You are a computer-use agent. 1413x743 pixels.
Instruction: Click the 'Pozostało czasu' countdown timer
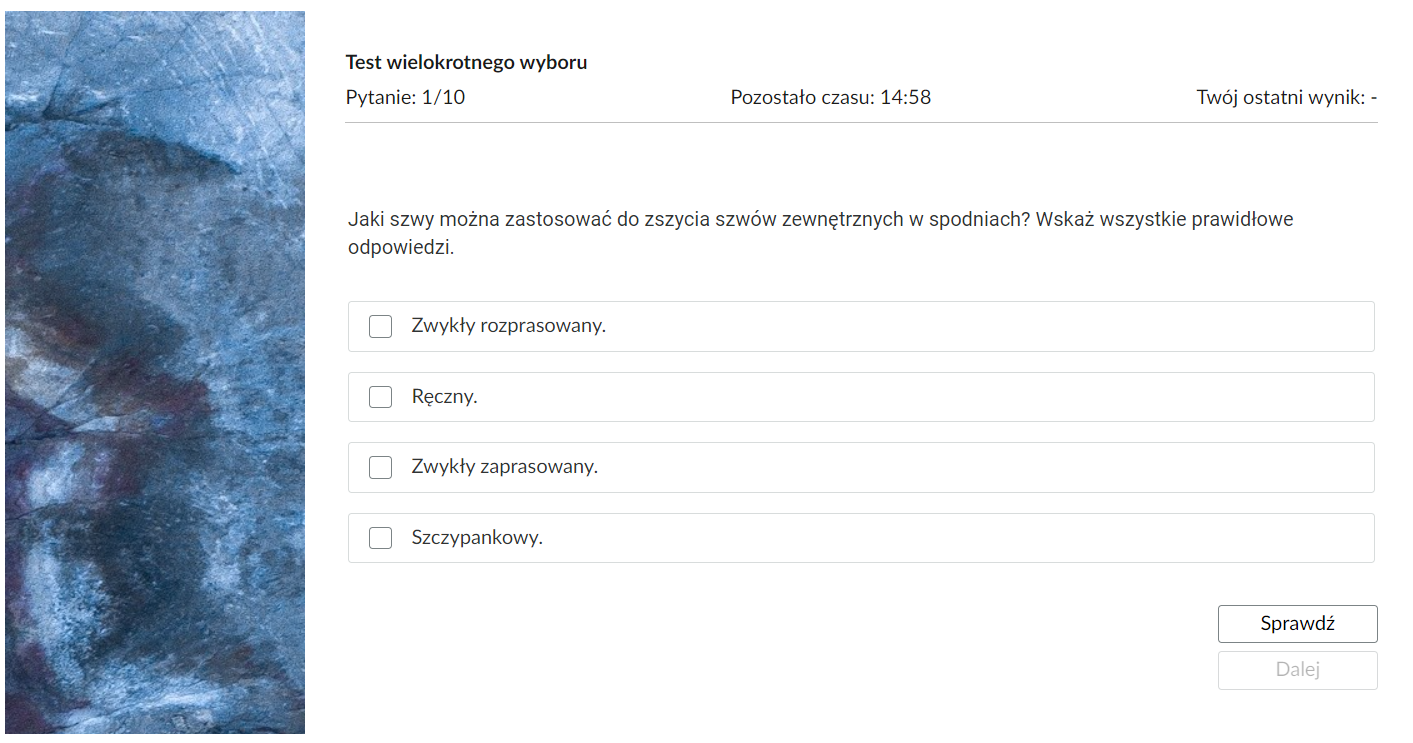pyautogui.click(x=830, y=98)
